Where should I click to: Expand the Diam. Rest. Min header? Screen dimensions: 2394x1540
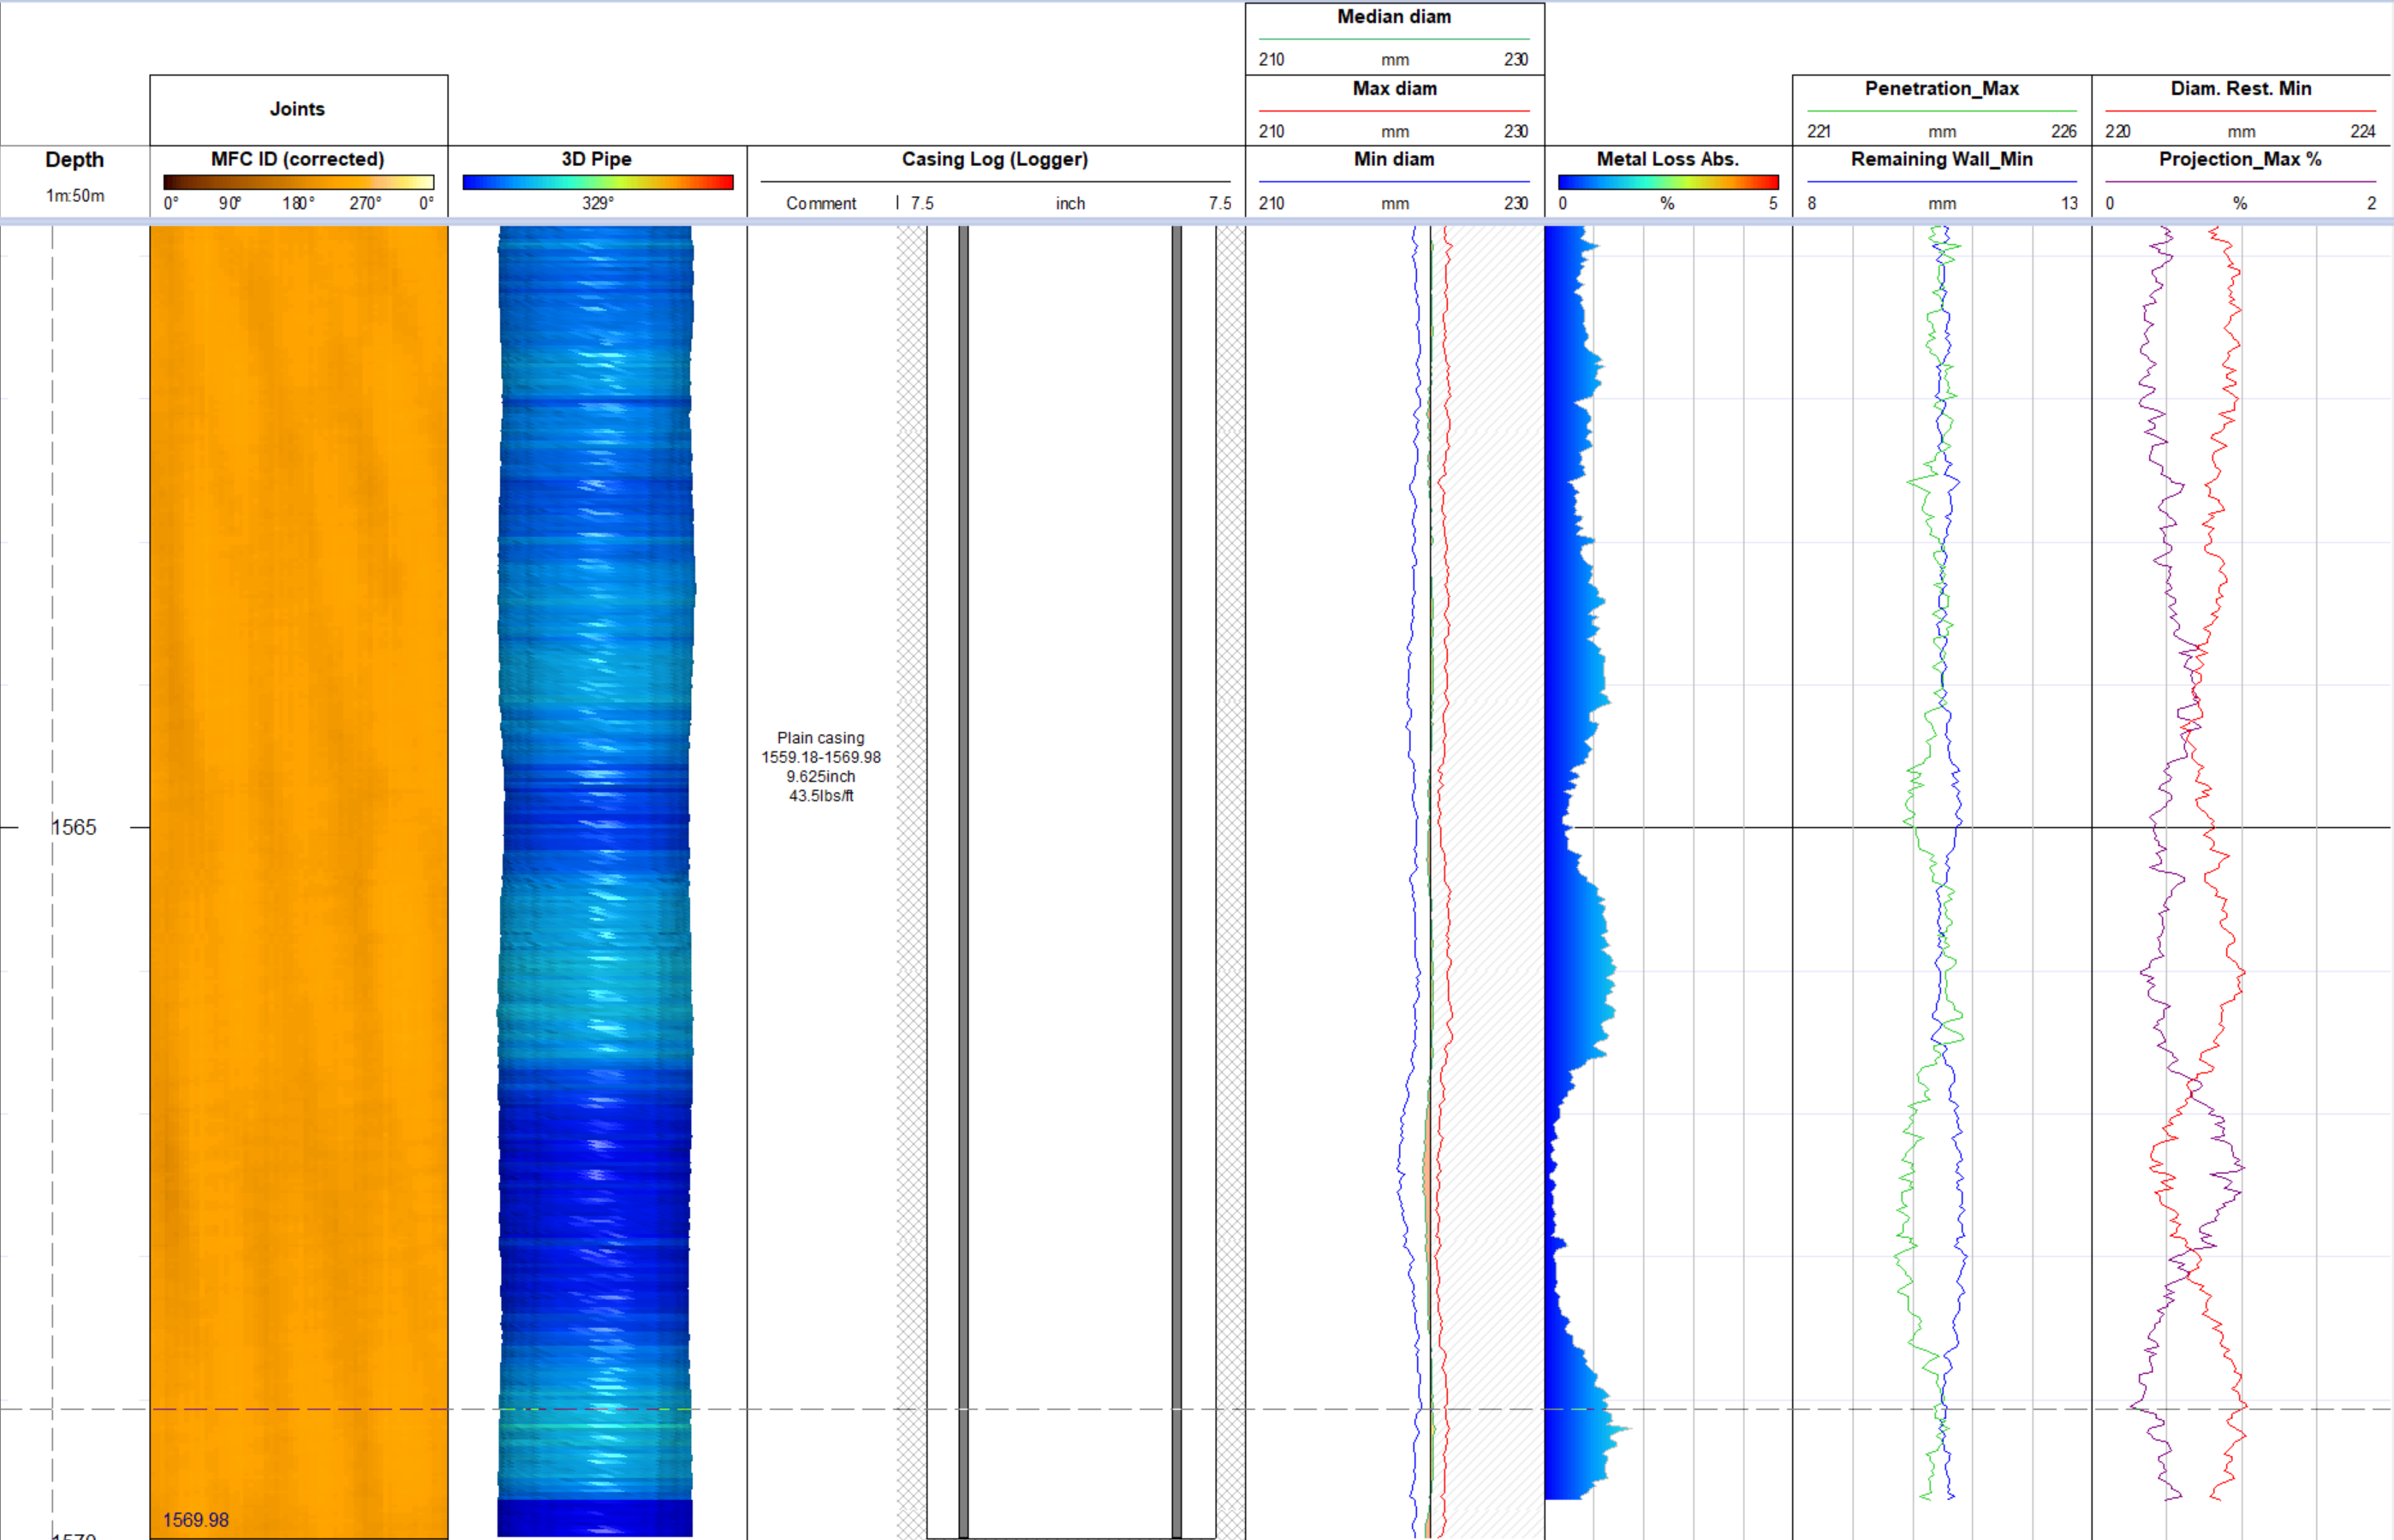coord(2240,89)
